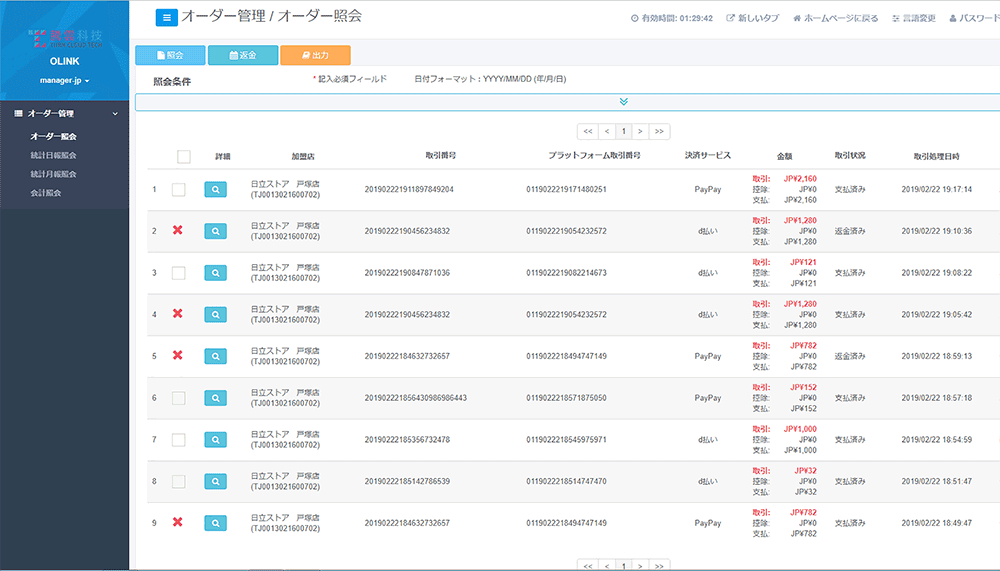Image resolution: width=1000 pixels, height=571 pixels.
Task: Go to last page with >> pagination button
Action: click(659, 131)
